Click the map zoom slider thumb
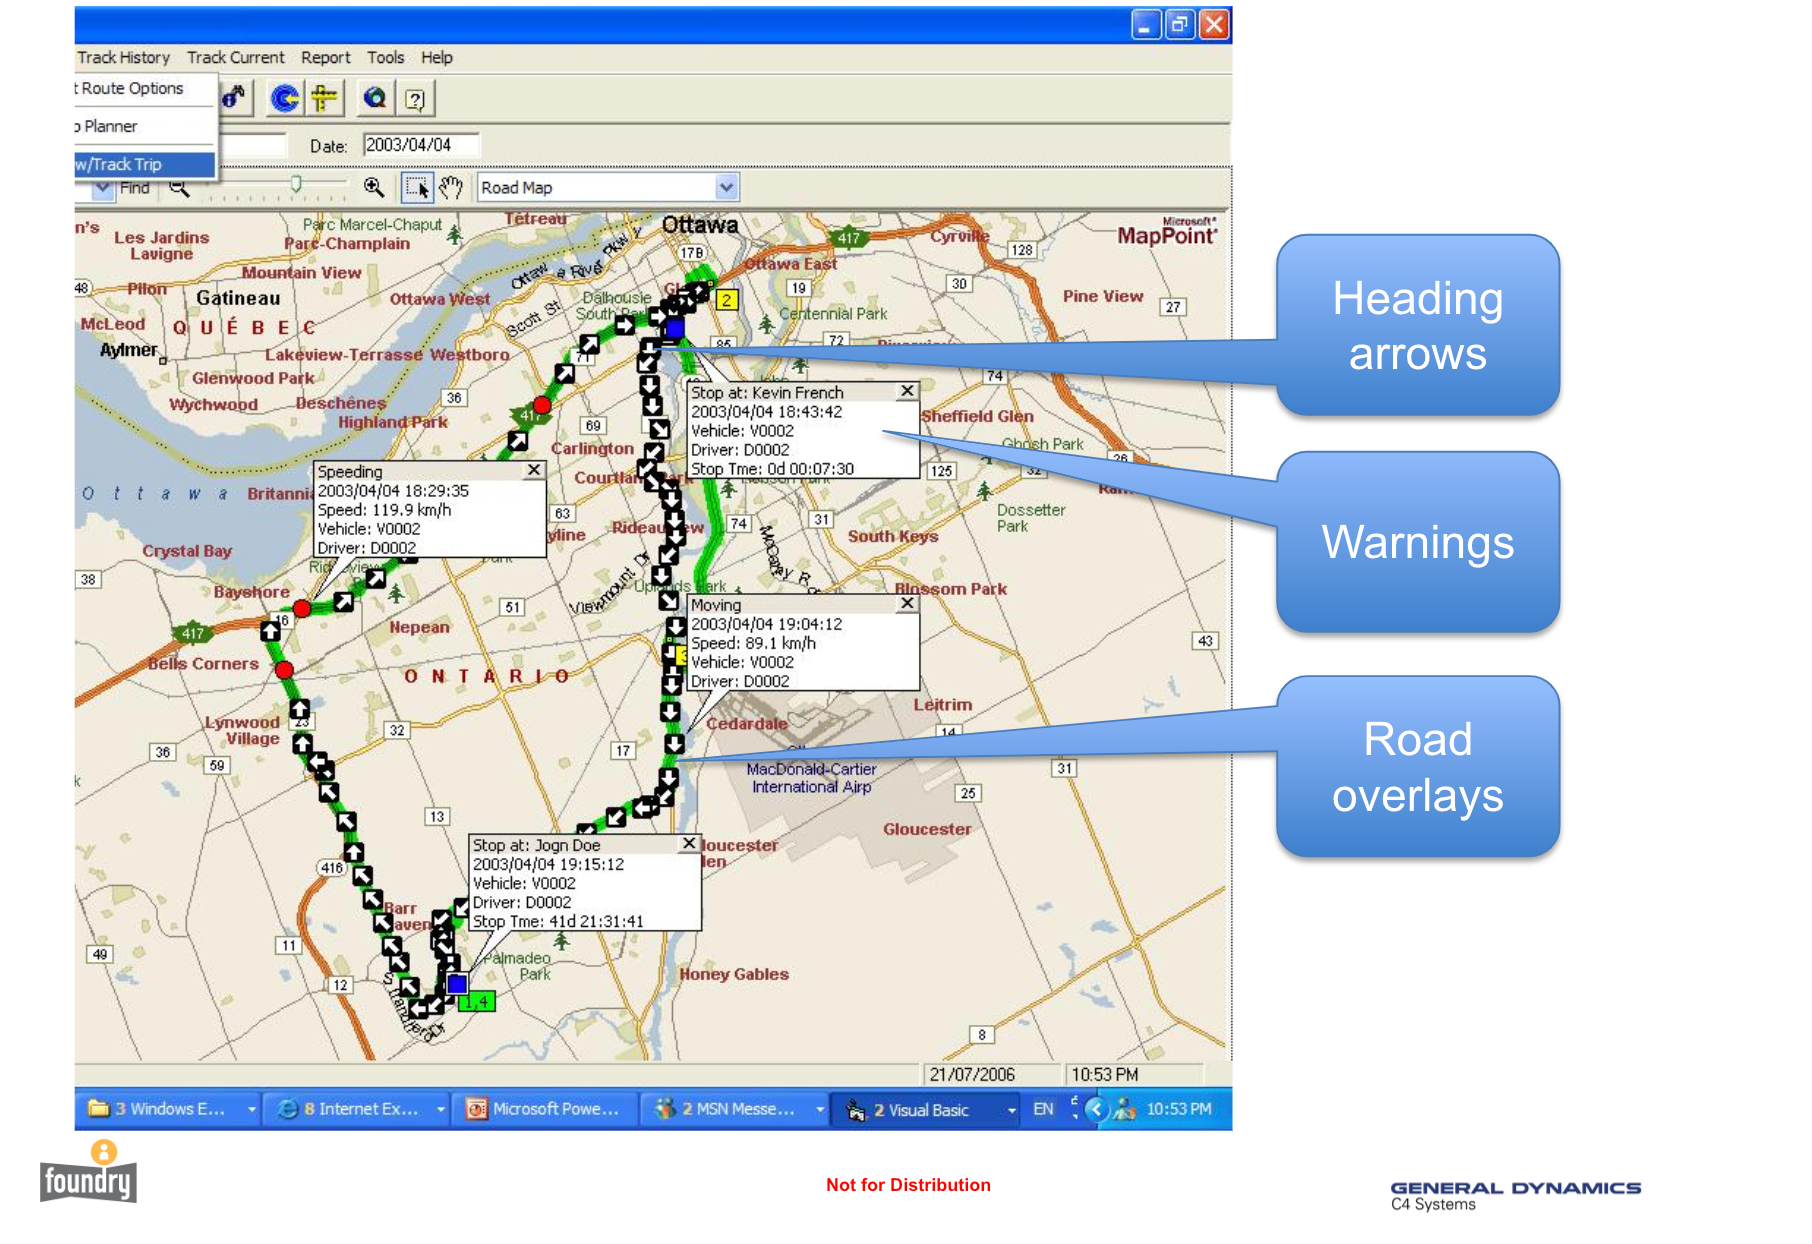1812x1244 pixels. (296, 184)
